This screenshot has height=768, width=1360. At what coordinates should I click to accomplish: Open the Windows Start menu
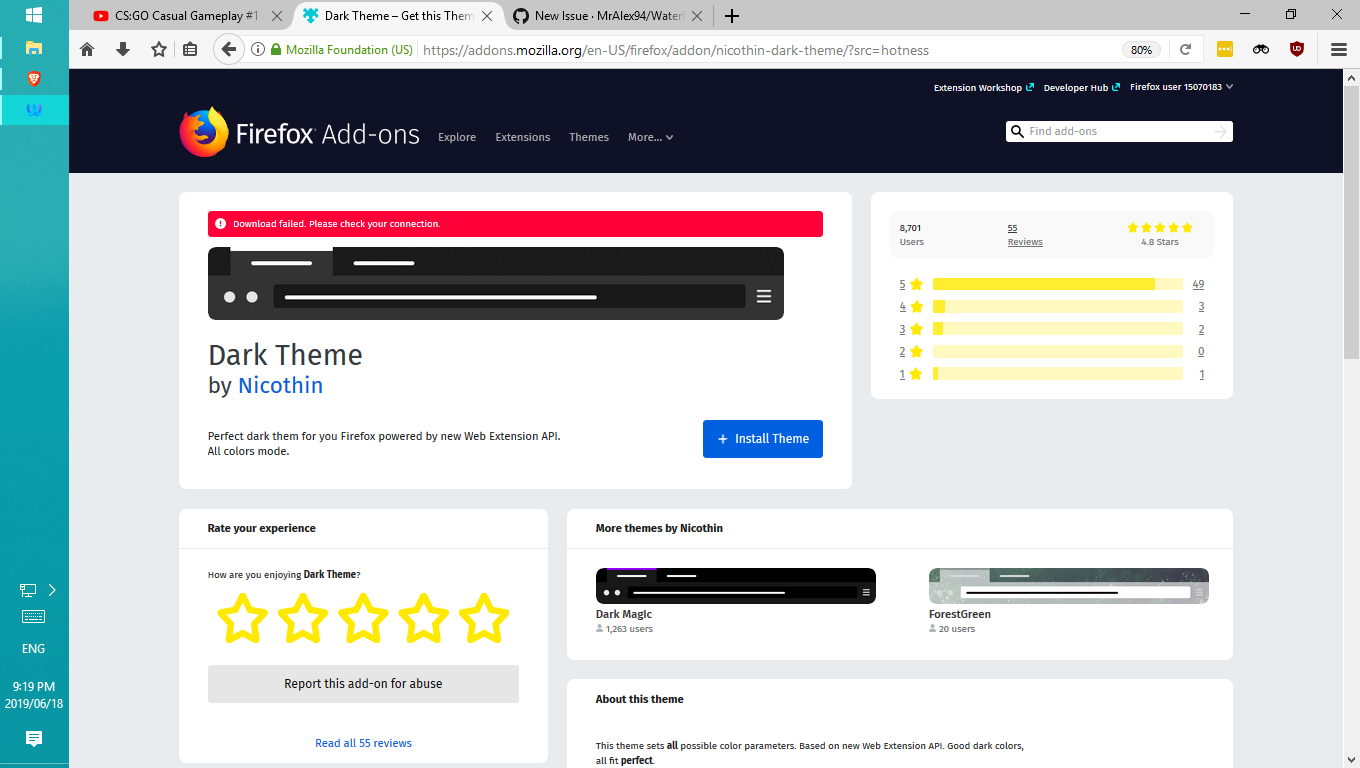coord(34,15)
